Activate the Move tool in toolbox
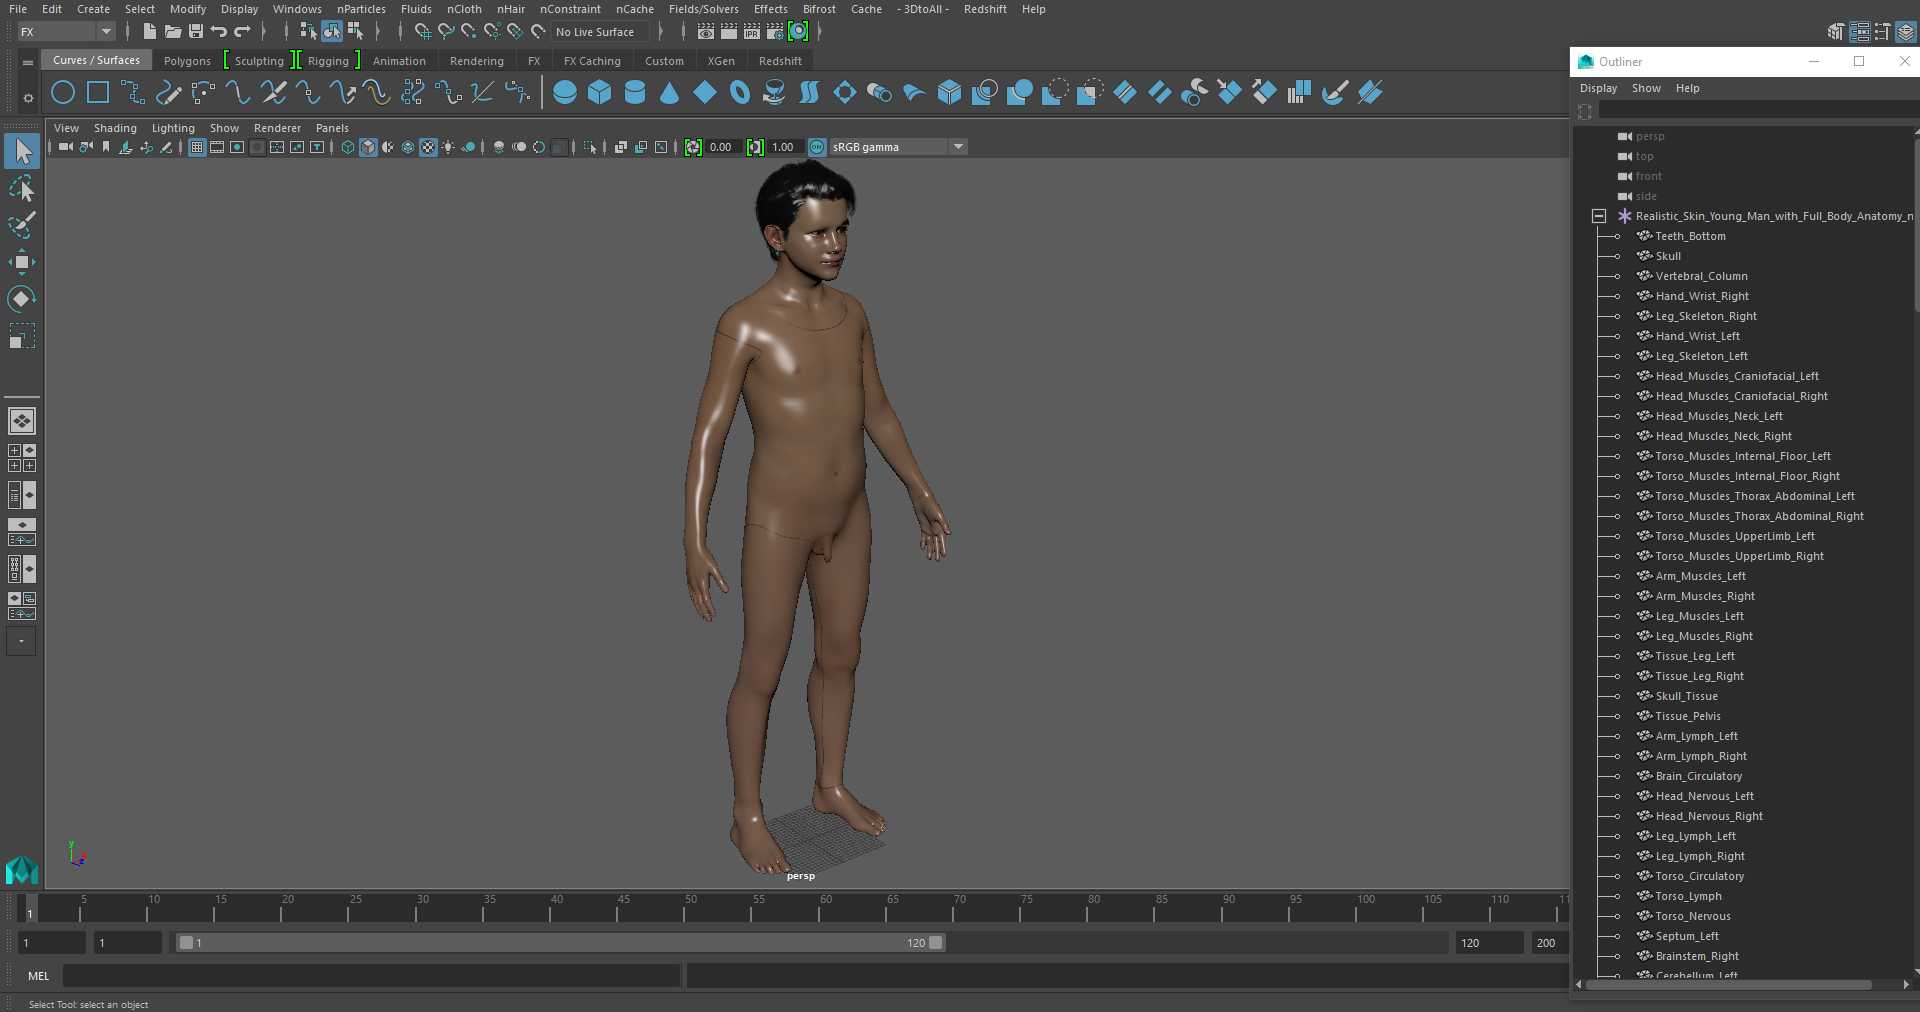Image resolution: width=1920 pixels, height=1012 pixels. tap(22, 262)
